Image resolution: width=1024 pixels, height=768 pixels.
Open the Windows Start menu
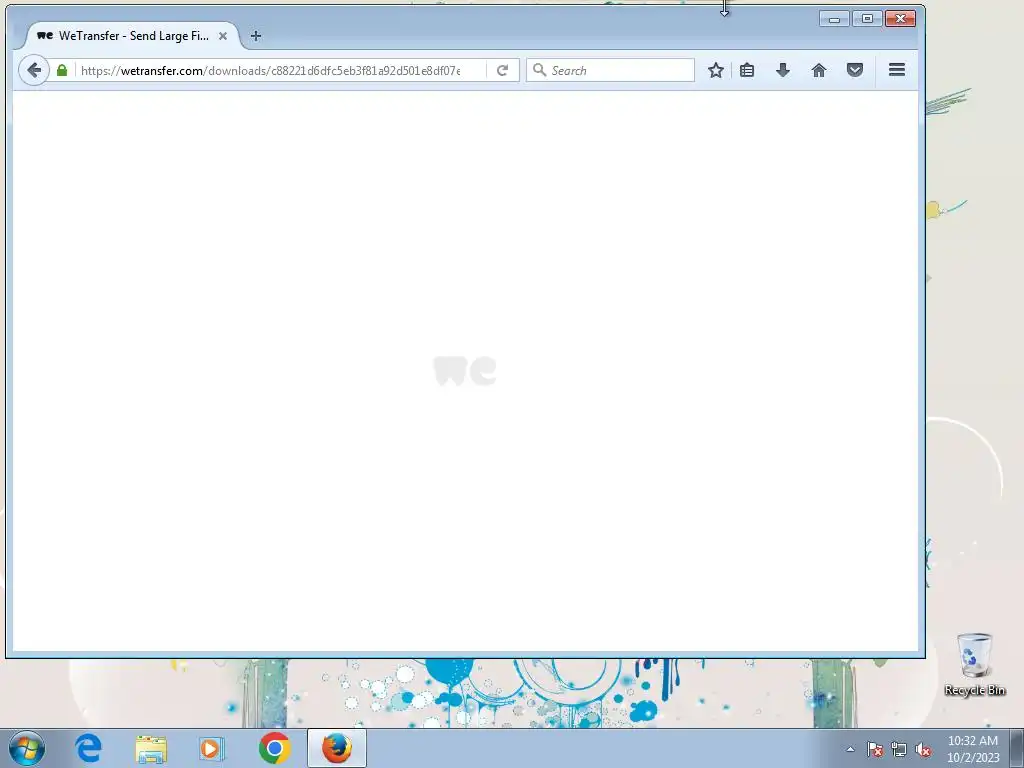click(x=27, y=748)
